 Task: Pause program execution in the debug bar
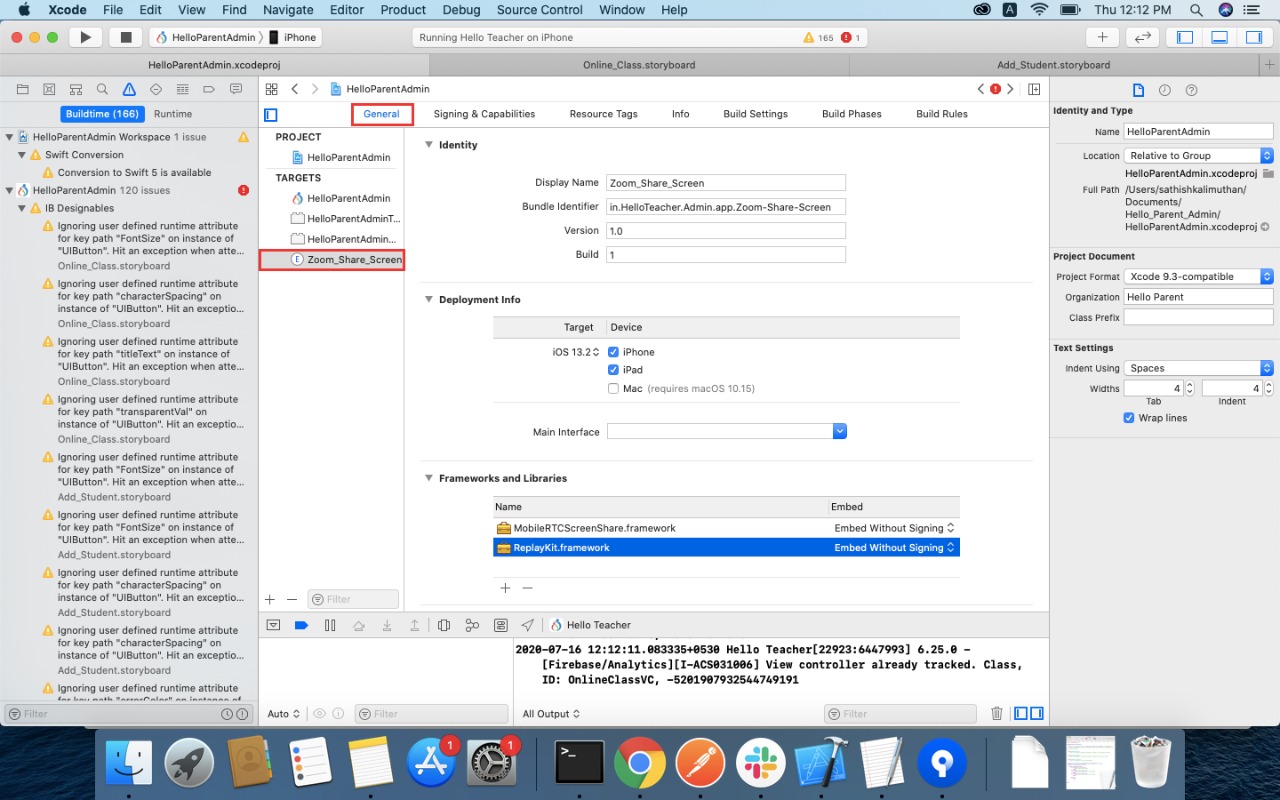pyautogui.click(x=330, y=626)
